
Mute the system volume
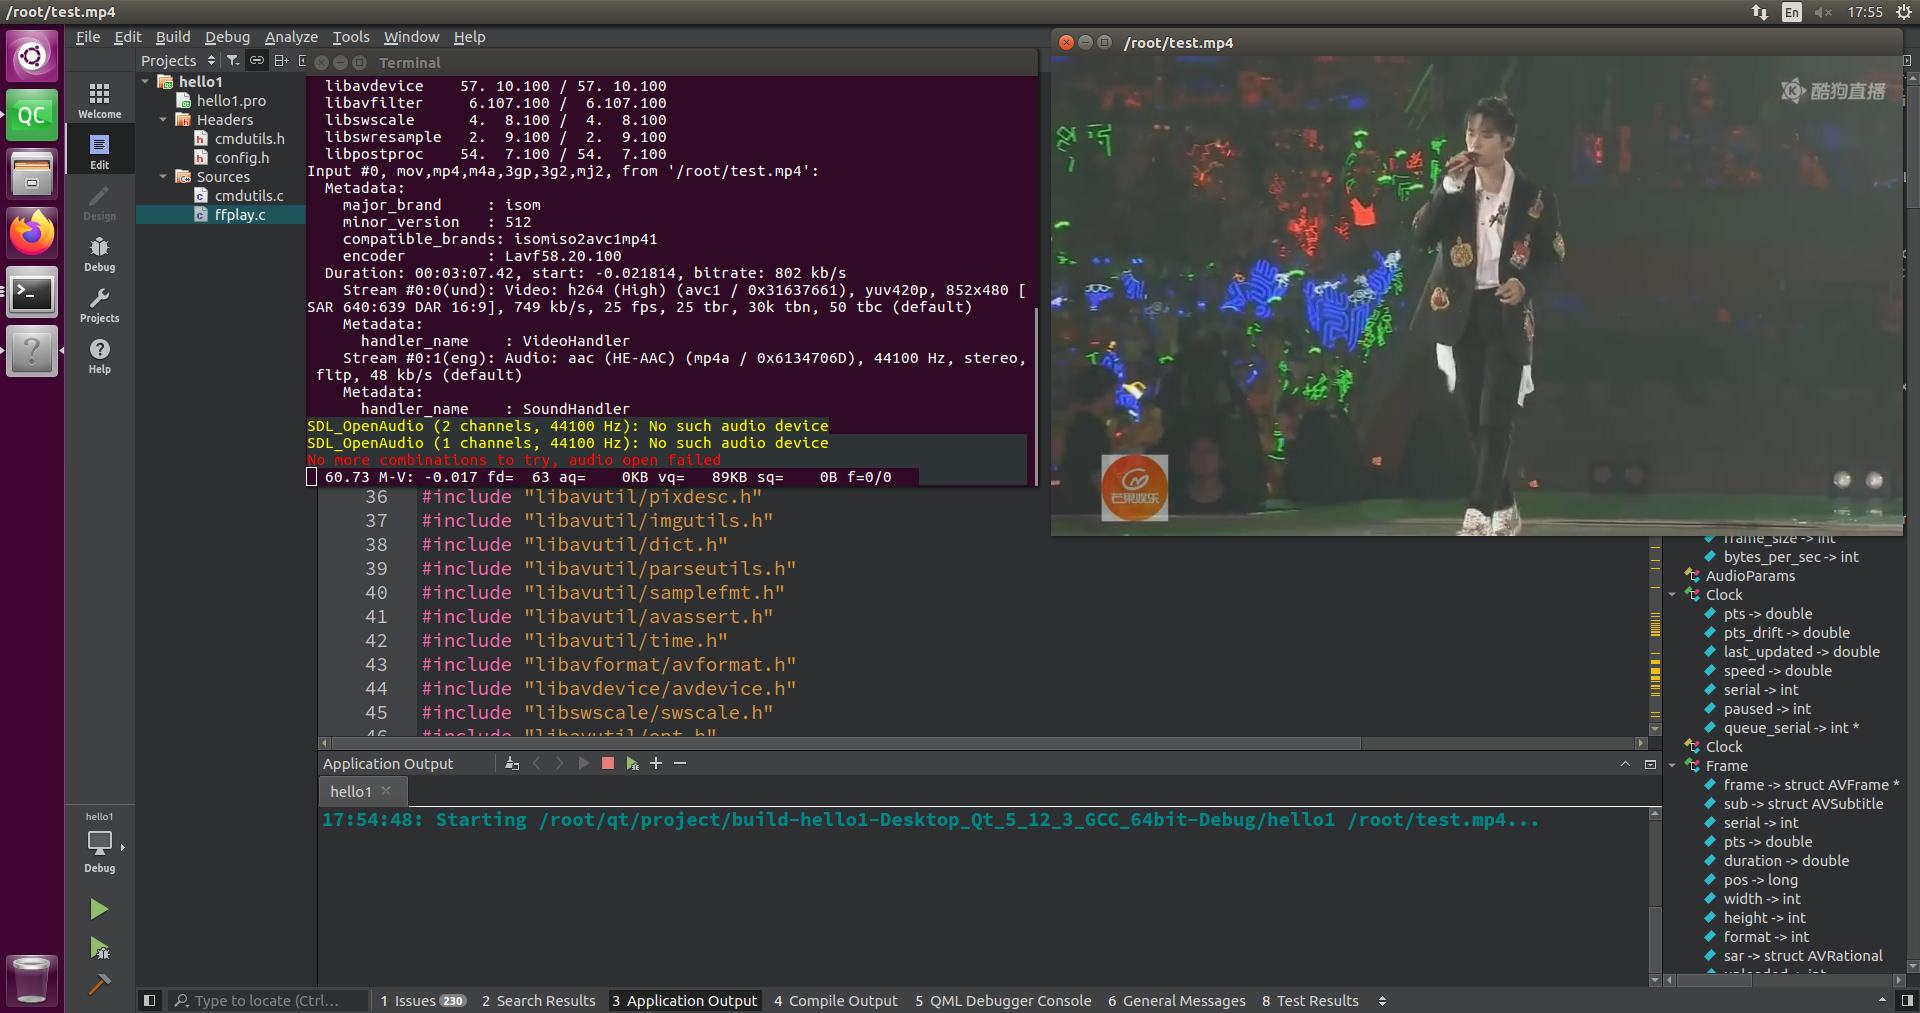pos(1822,12)
